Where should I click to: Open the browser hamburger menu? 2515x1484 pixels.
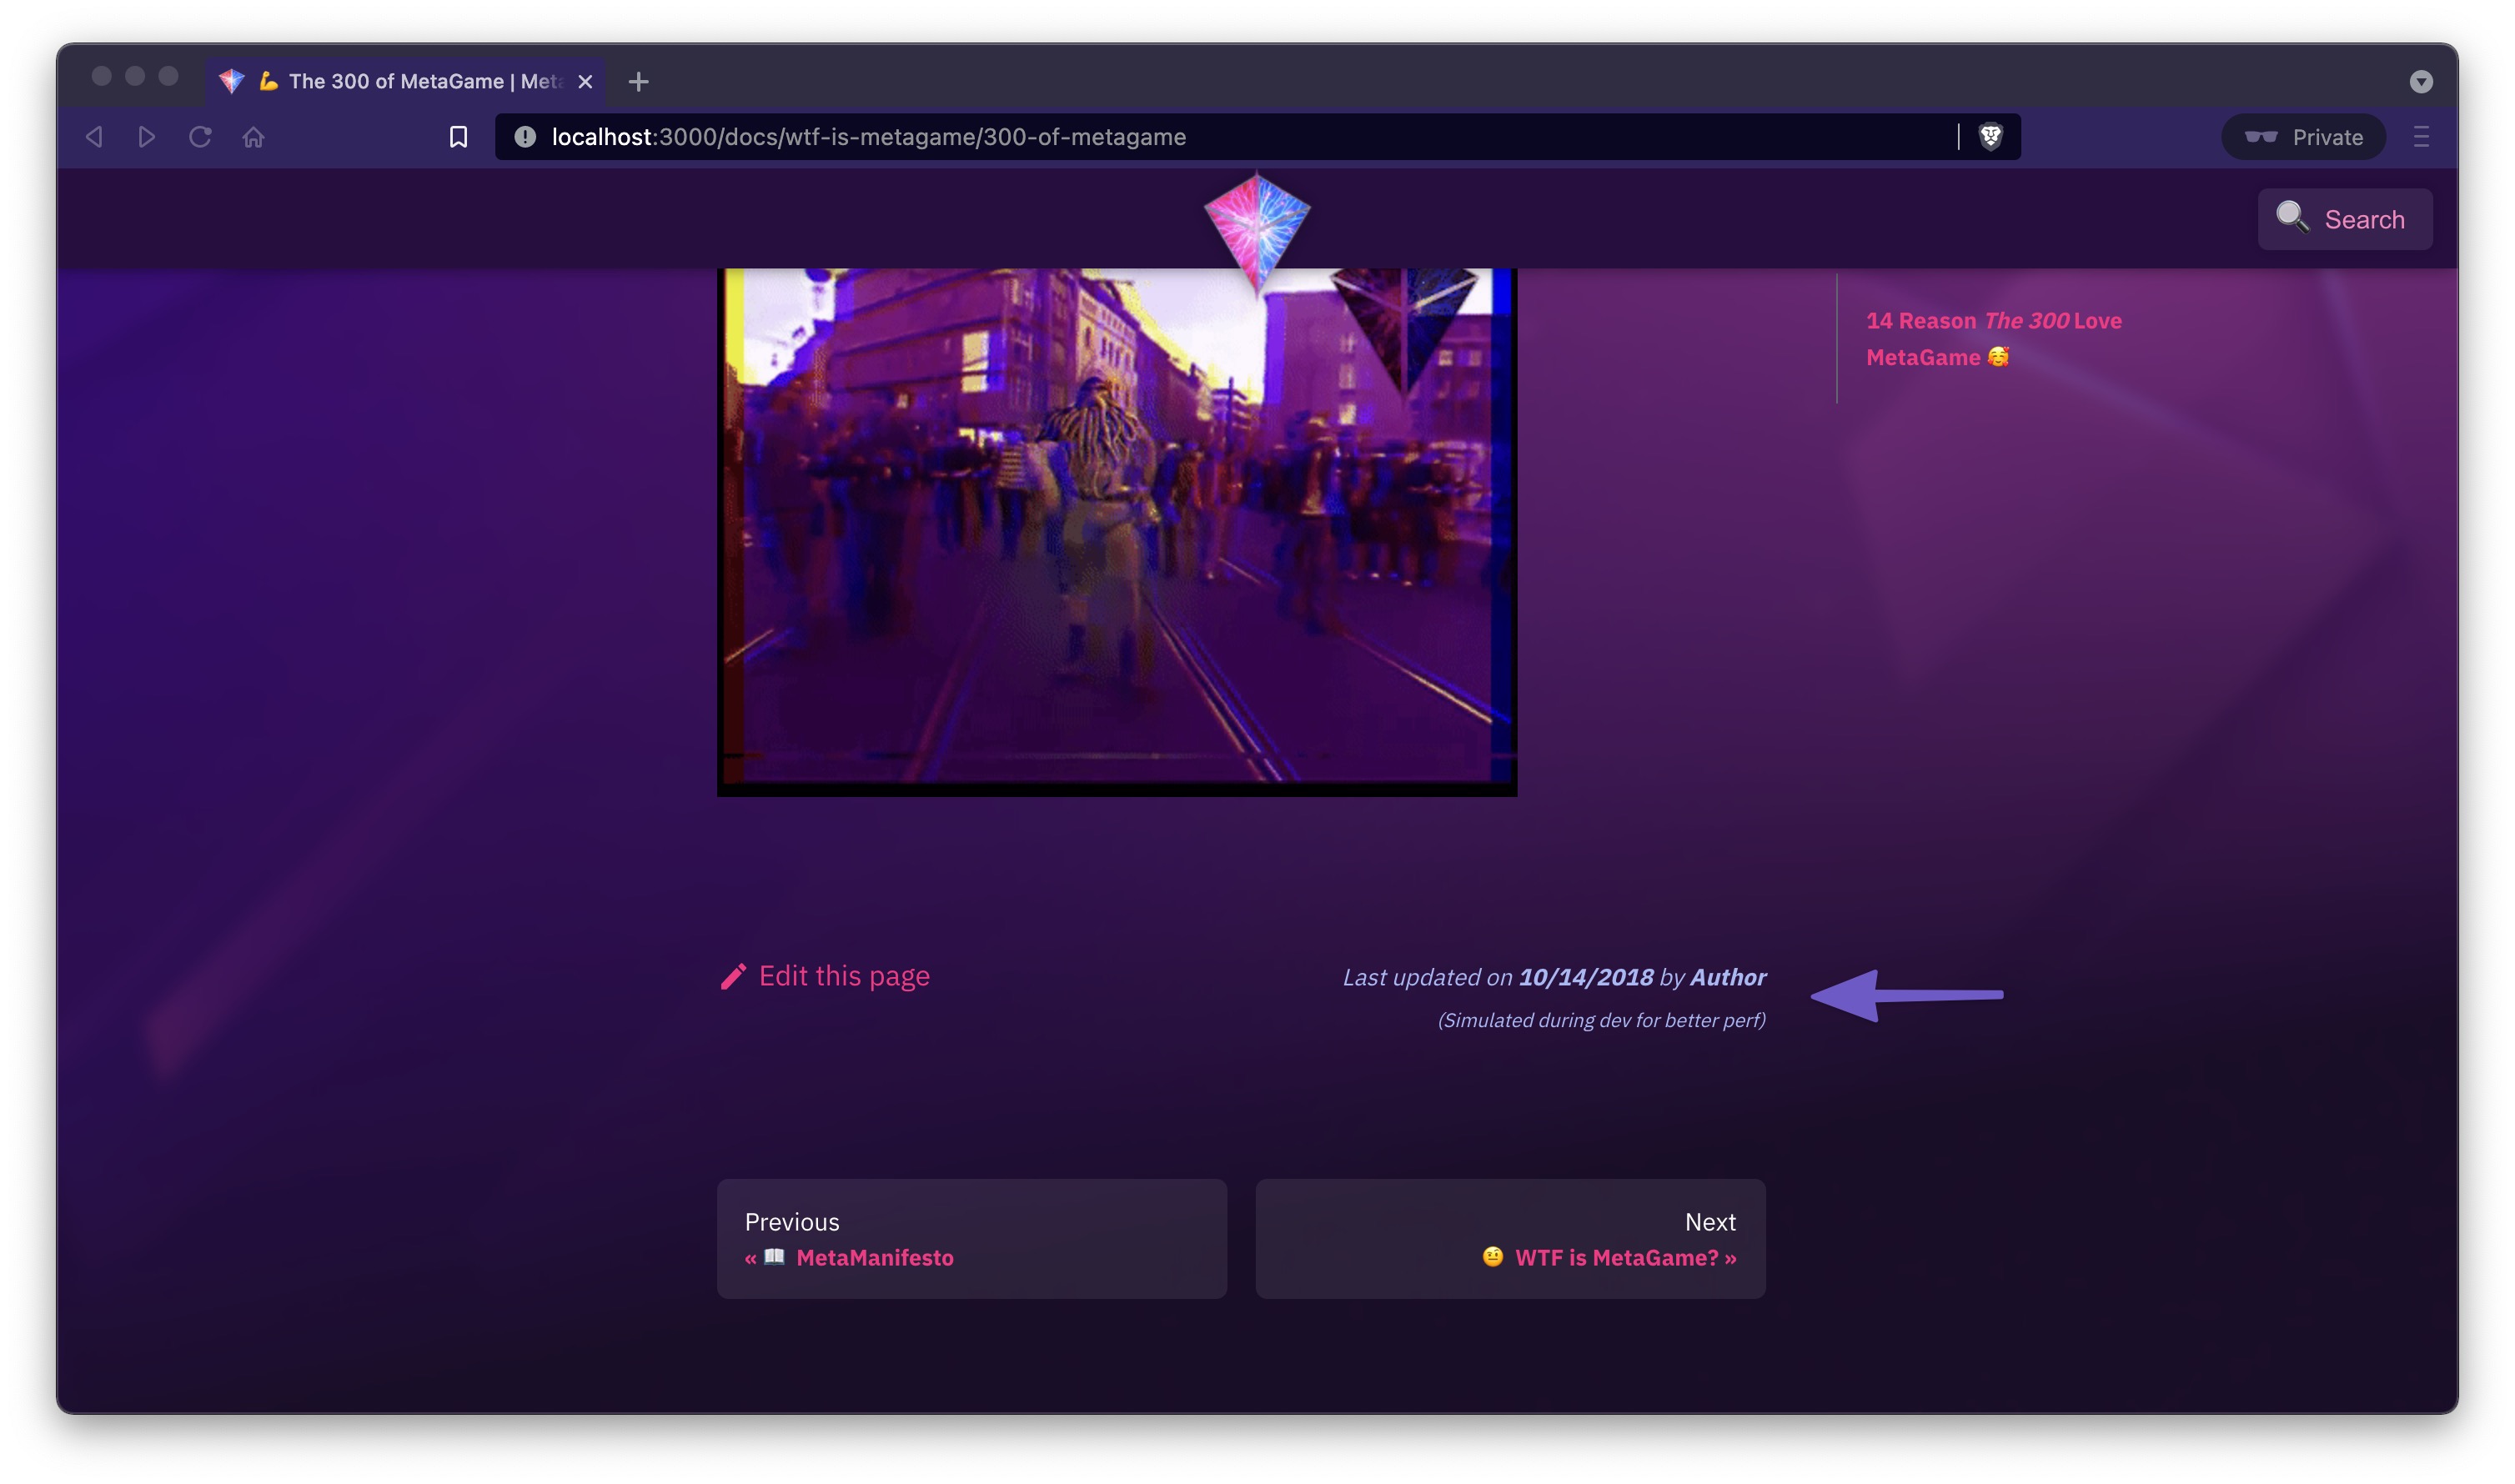pos(2420,137)
